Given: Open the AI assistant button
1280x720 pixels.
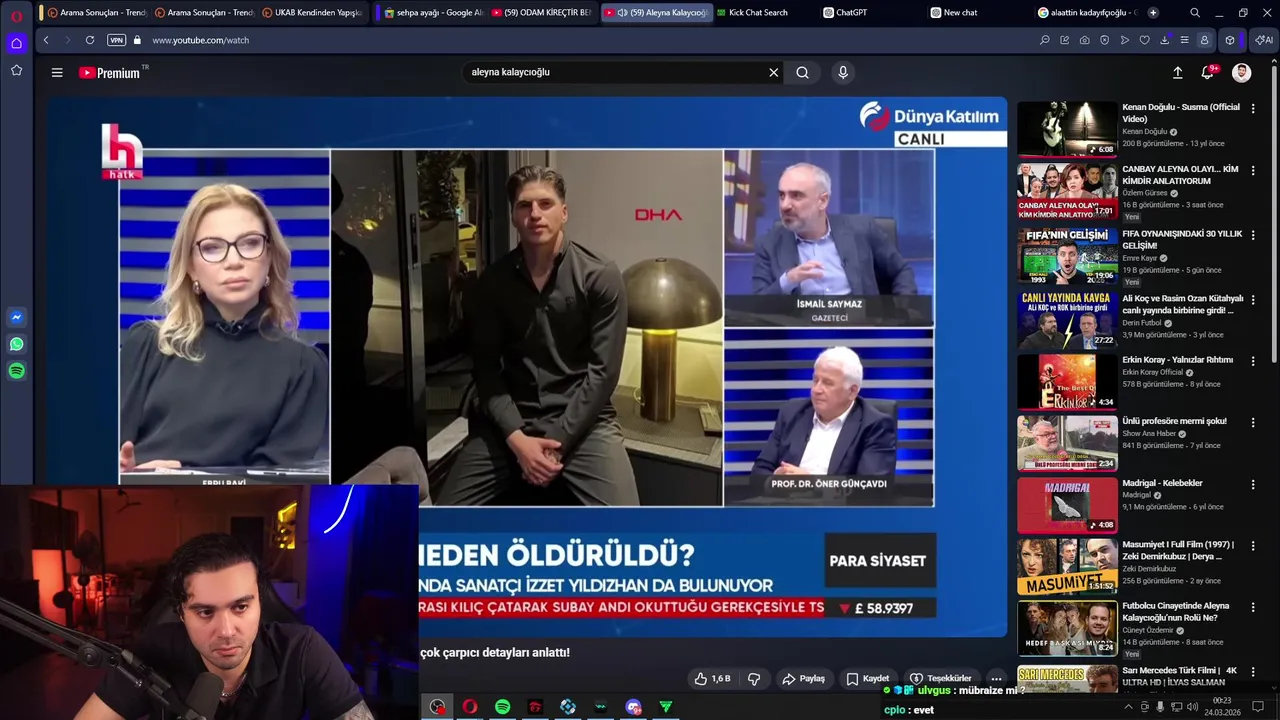Looking at the screenshot, I should click(1262, 40).
